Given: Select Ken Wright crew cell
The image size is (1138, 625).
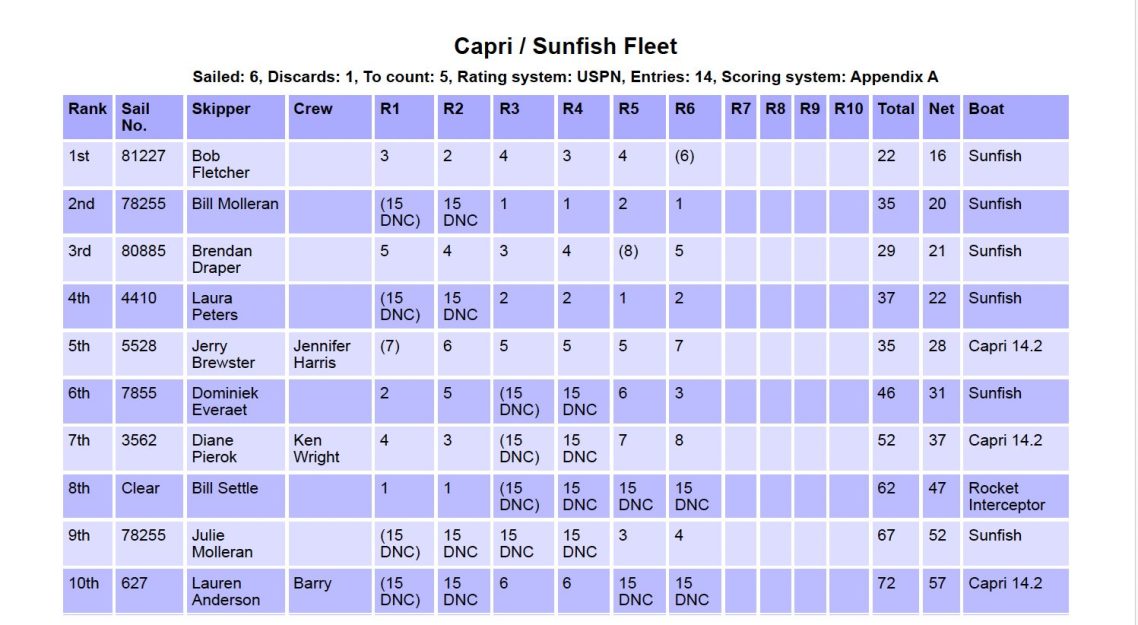Looking at the screenshot, I should [x=329, y=449].
